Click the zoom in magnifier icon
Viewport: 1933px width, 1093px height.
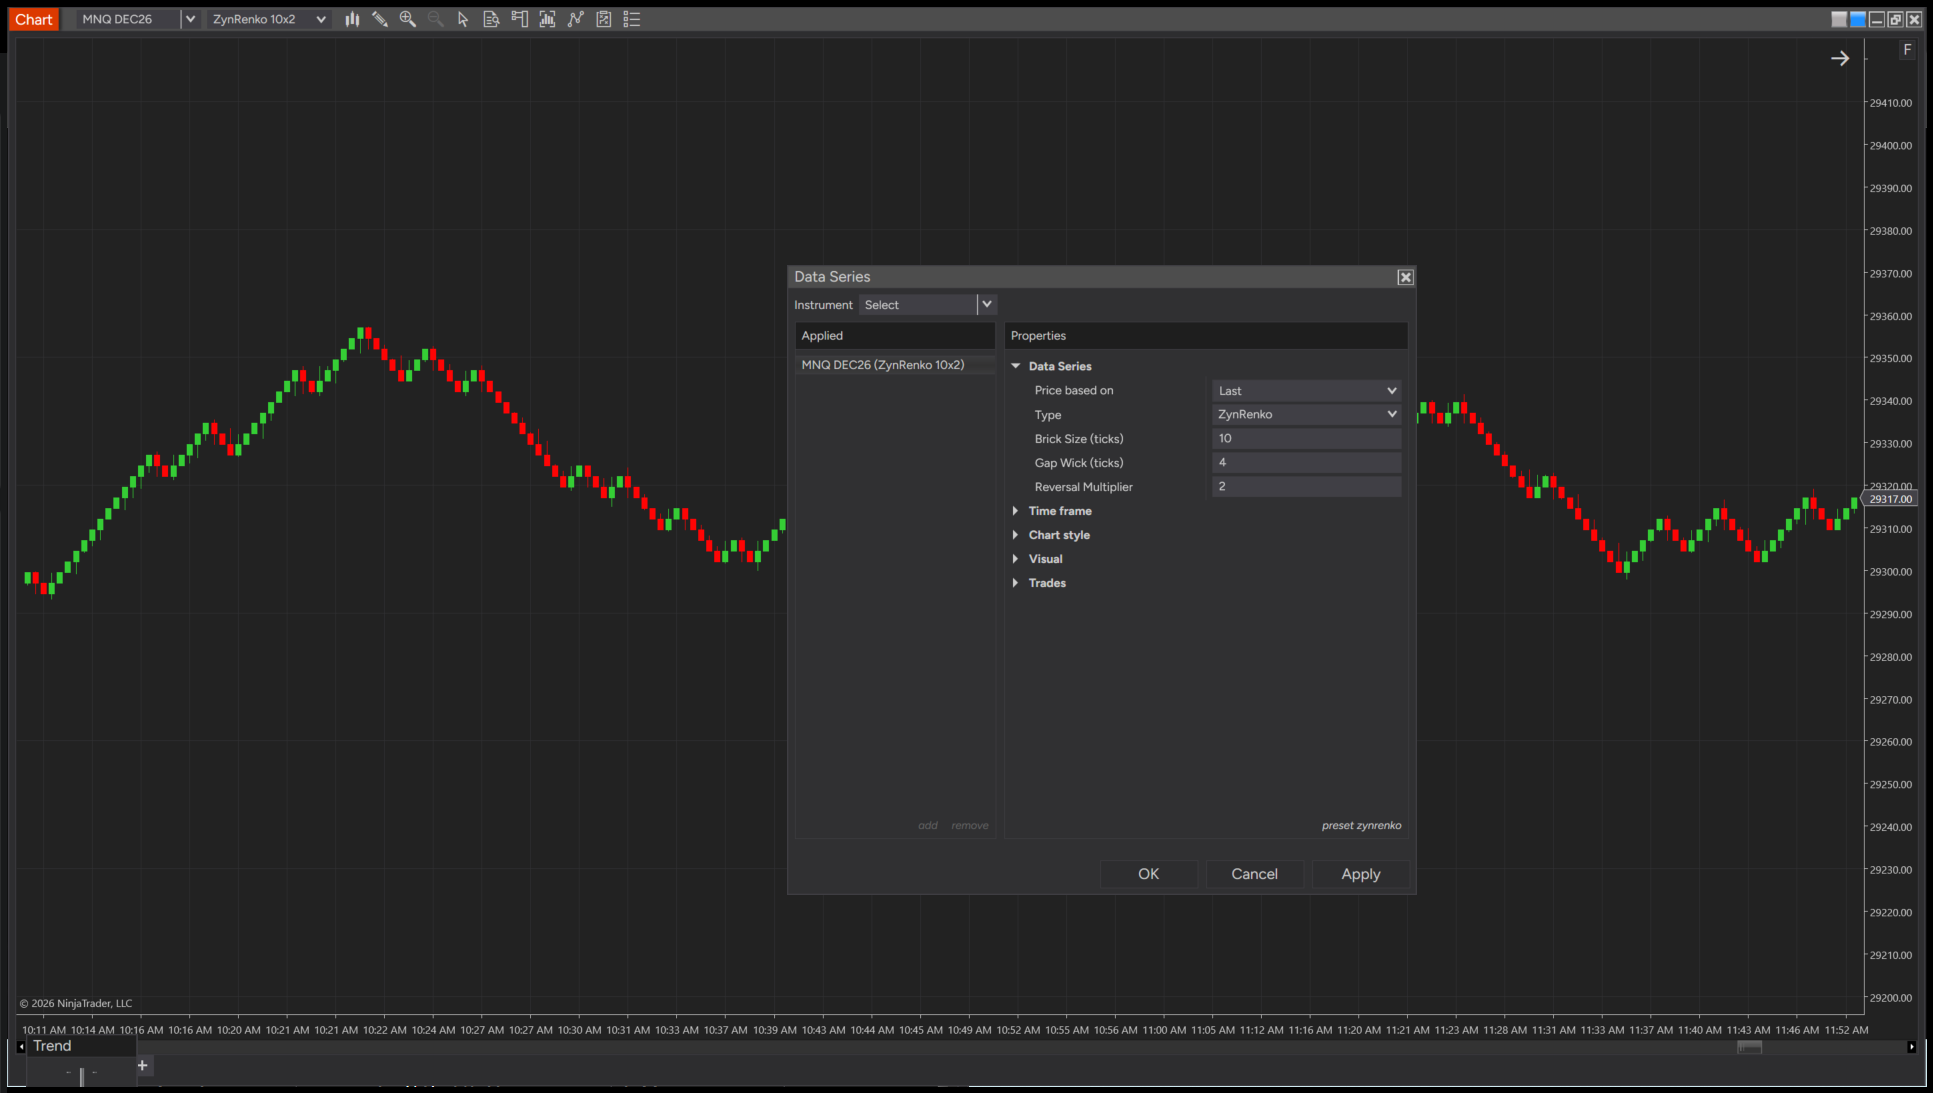408,19
